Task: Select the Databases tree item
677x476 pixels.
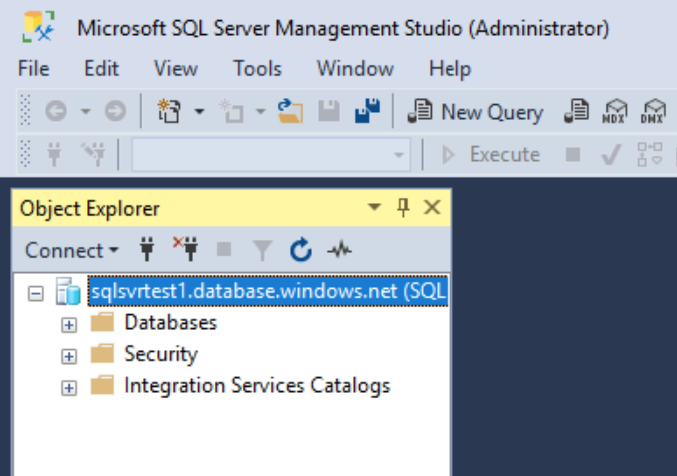Action: point(171,323)
